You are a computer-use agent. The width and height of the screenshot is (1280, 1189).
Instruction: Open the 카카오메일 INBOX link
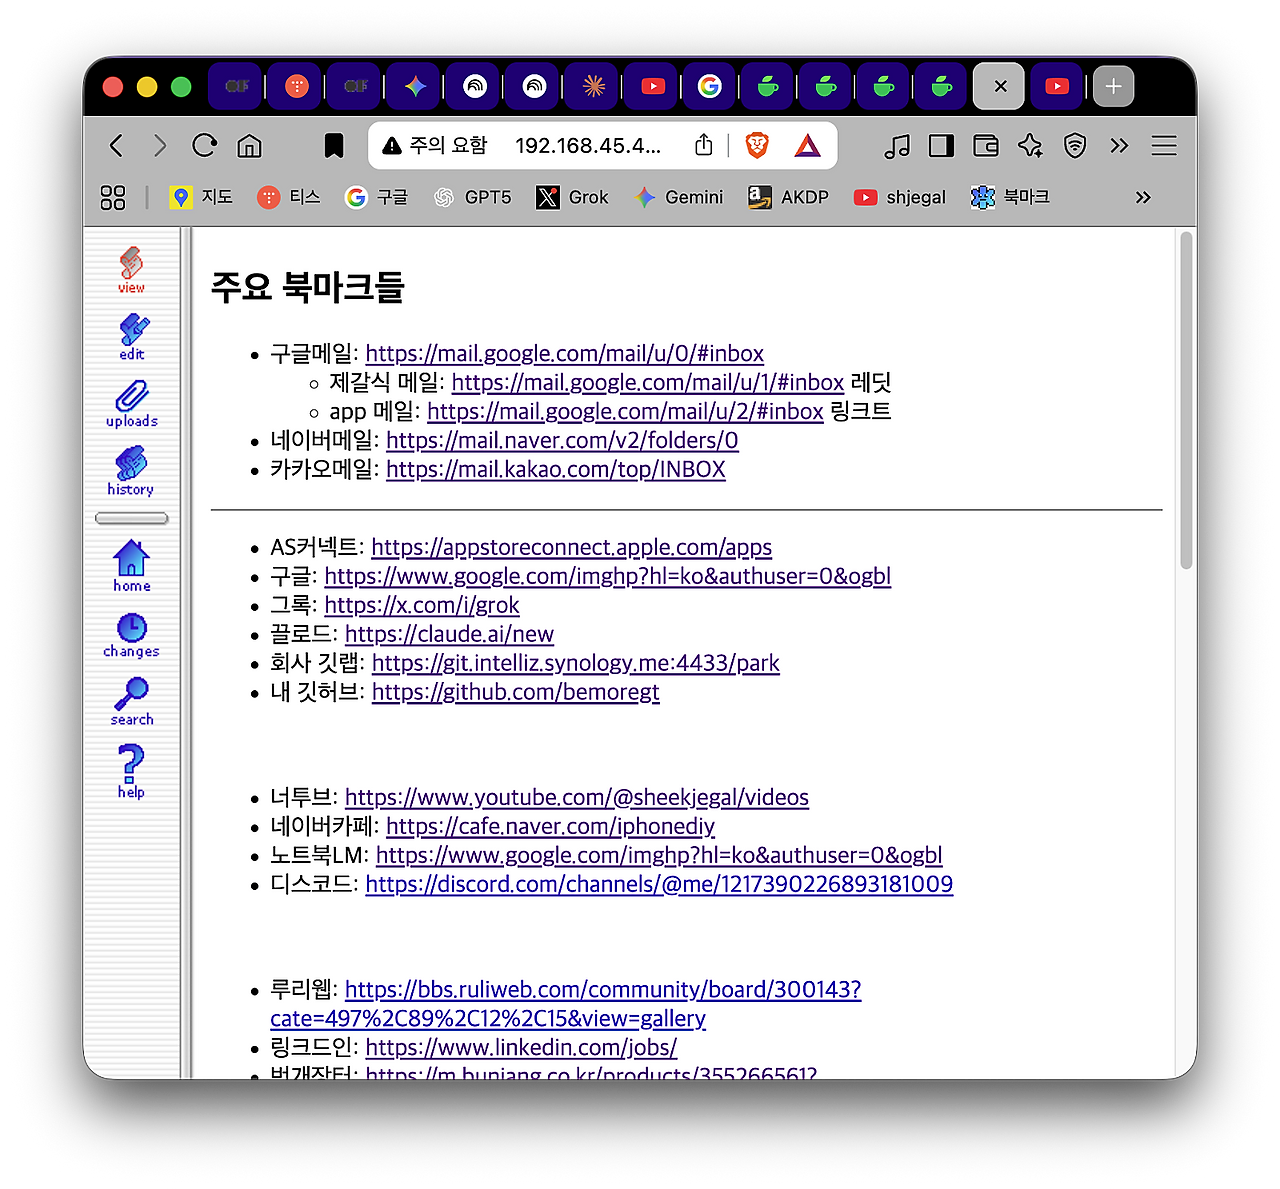[556, 470]
